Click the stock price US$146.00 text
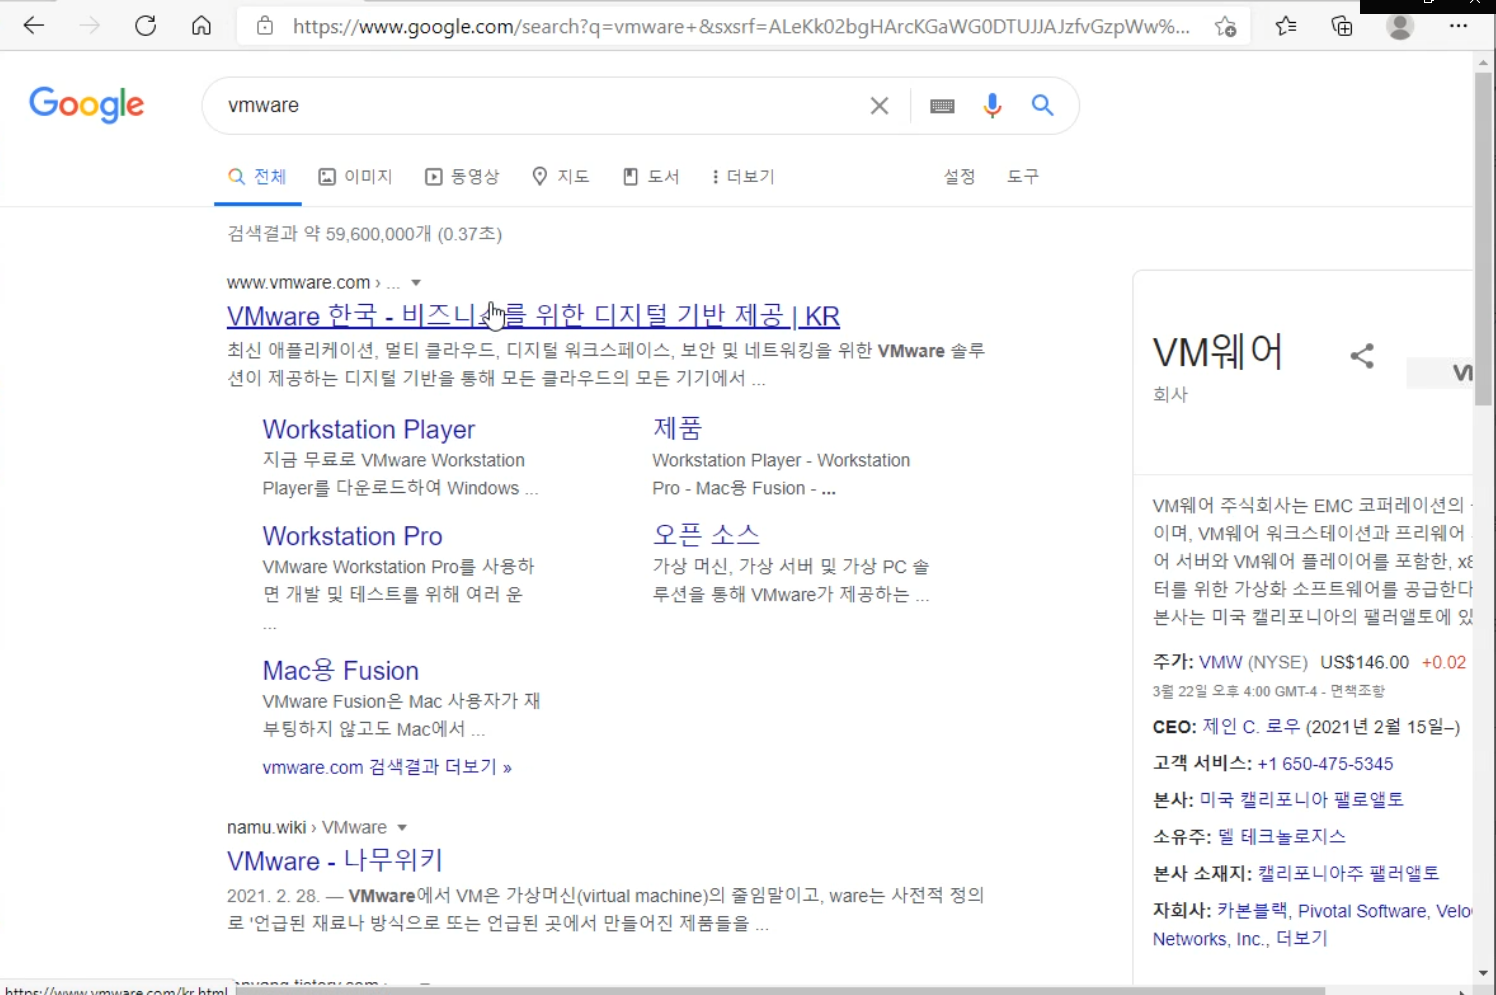Image resolution: width=1496 pixels, height=995 pixels. [x=1364, y=663]
